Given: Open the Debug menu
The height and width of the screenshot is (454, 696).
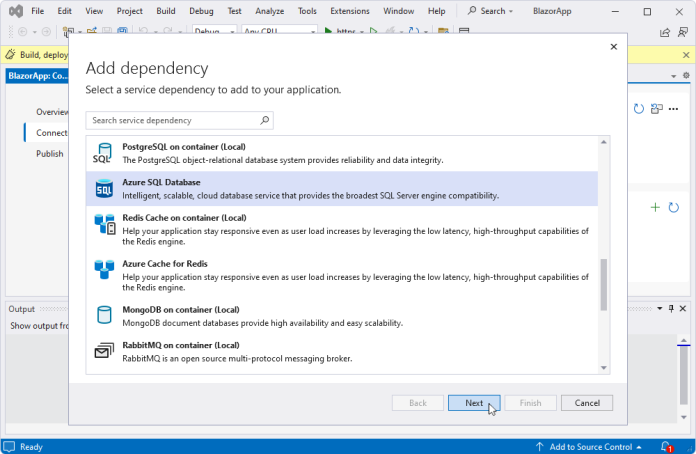Looking at the screenshot, I should 201,11.
